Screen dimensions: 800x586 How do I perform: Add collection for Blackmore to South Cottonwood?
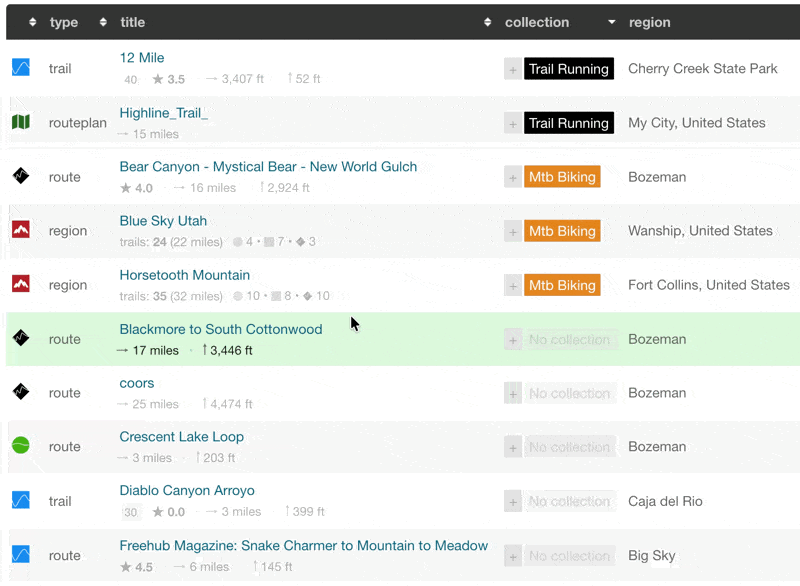coord(513,340)
